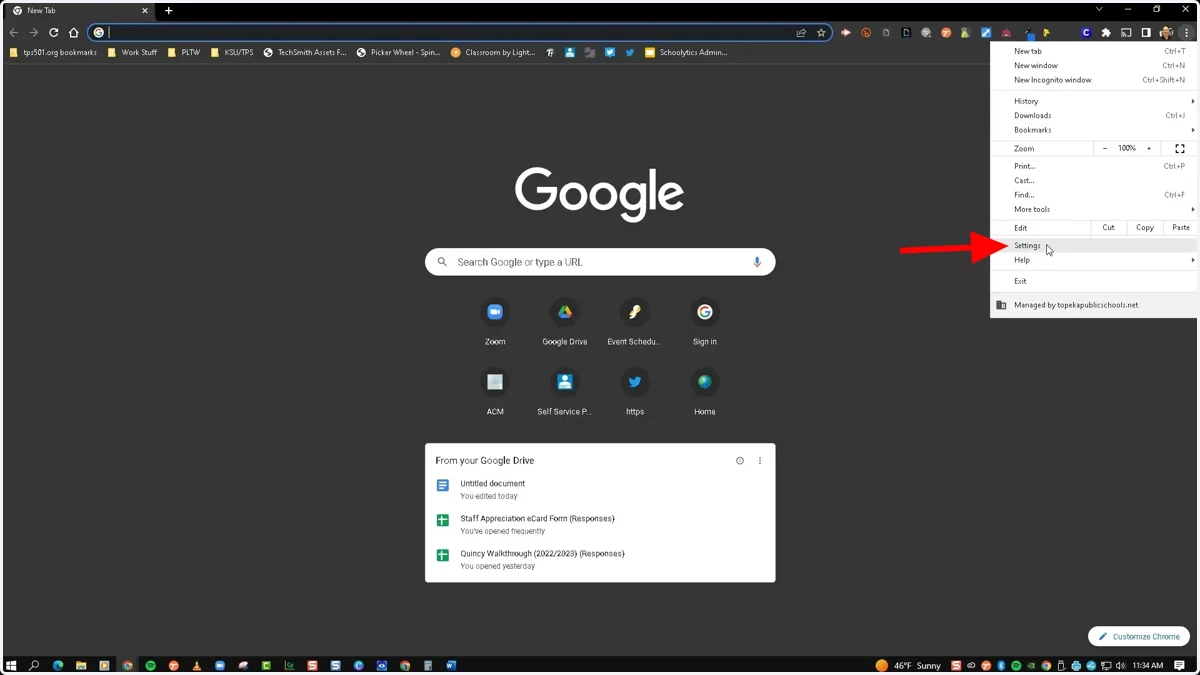Bookmark this tab with the star icon
1200x675 pixels.
point(821,33)
